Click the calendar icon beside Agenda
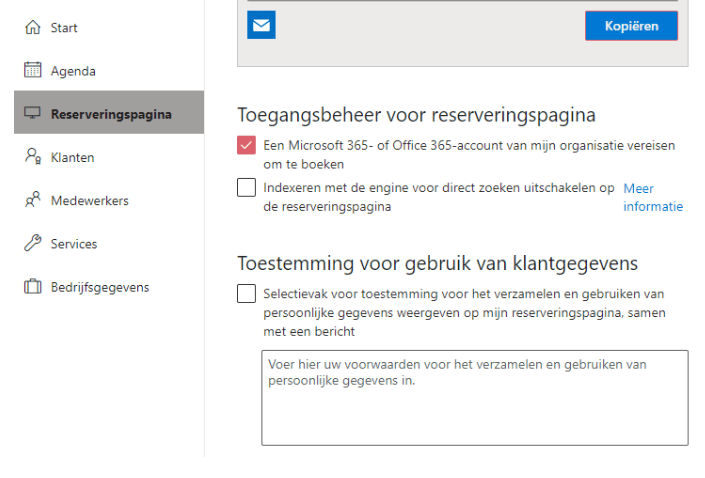 32,71
